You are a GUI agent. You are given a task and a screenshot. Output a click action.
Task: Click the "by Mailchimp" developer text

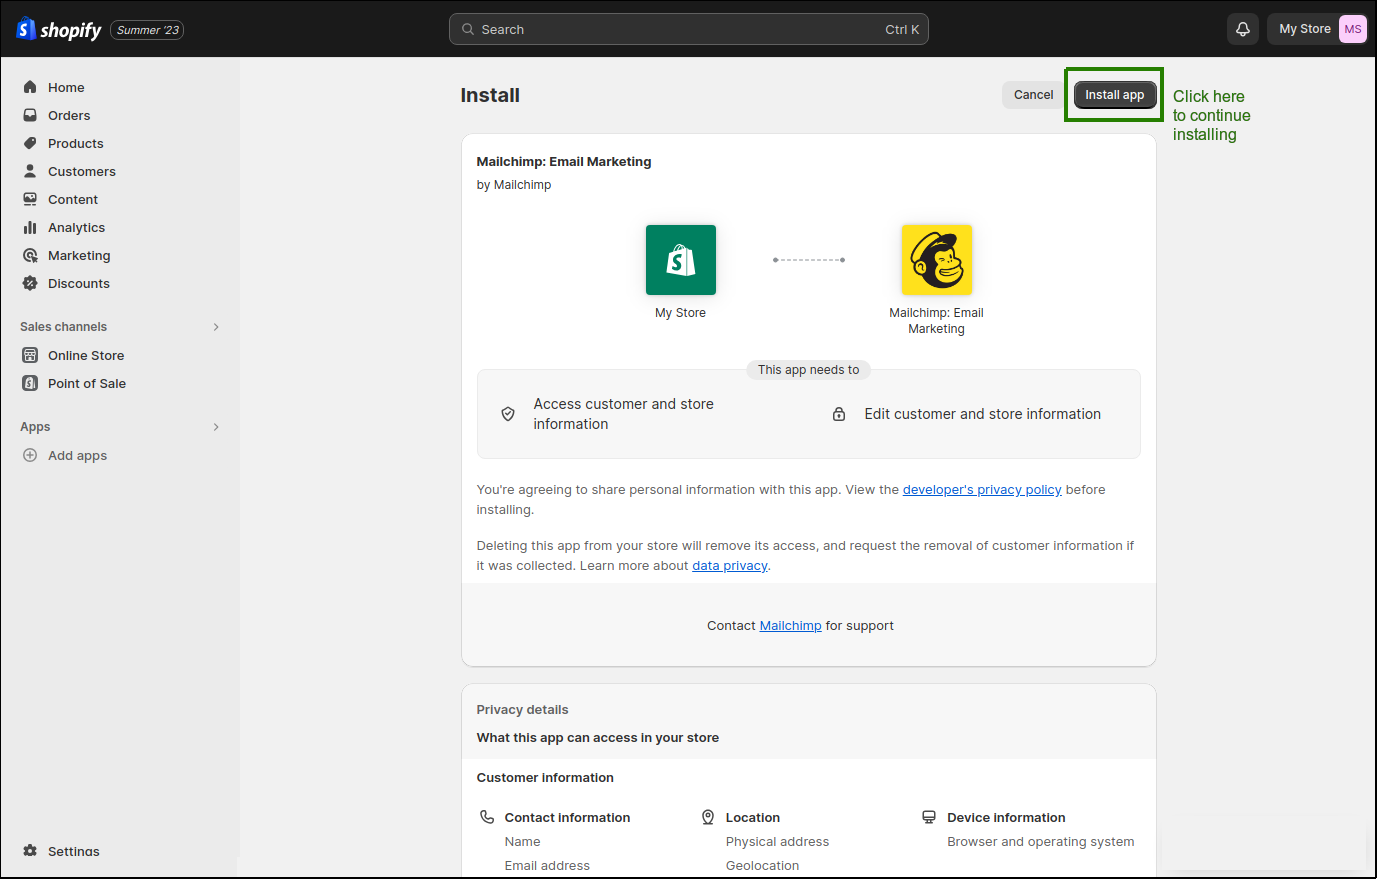tap(514, 185)
